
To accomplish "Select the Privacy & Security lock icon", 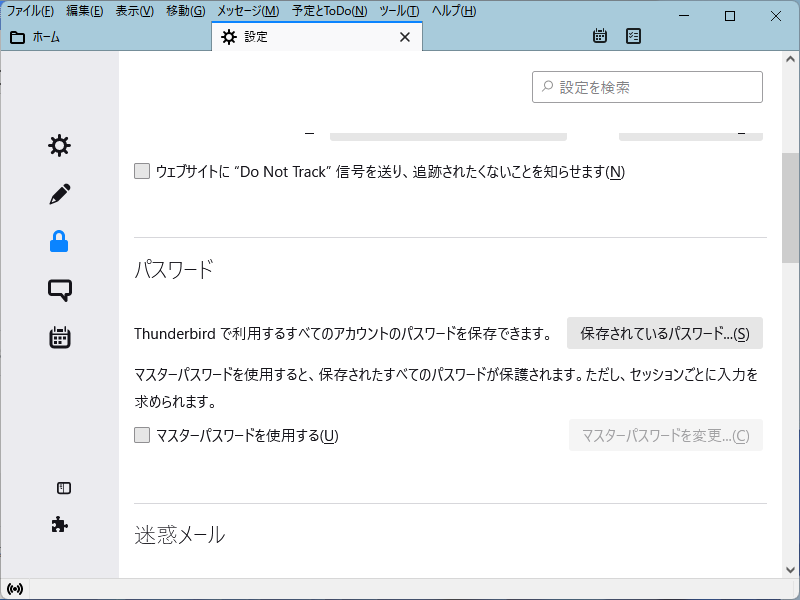I will (x=59, y=242).
